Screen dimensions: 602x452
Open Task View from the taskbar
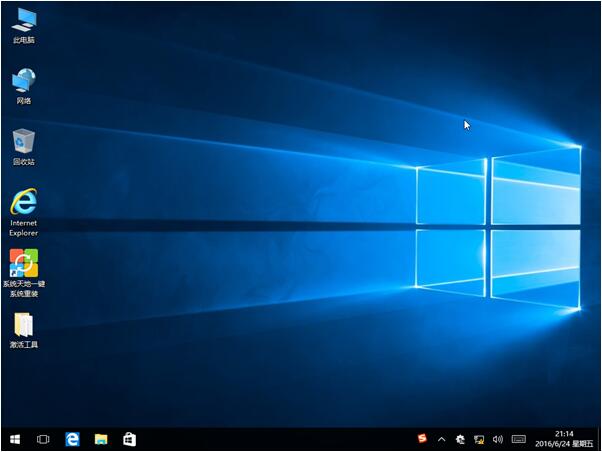(43, 439)
